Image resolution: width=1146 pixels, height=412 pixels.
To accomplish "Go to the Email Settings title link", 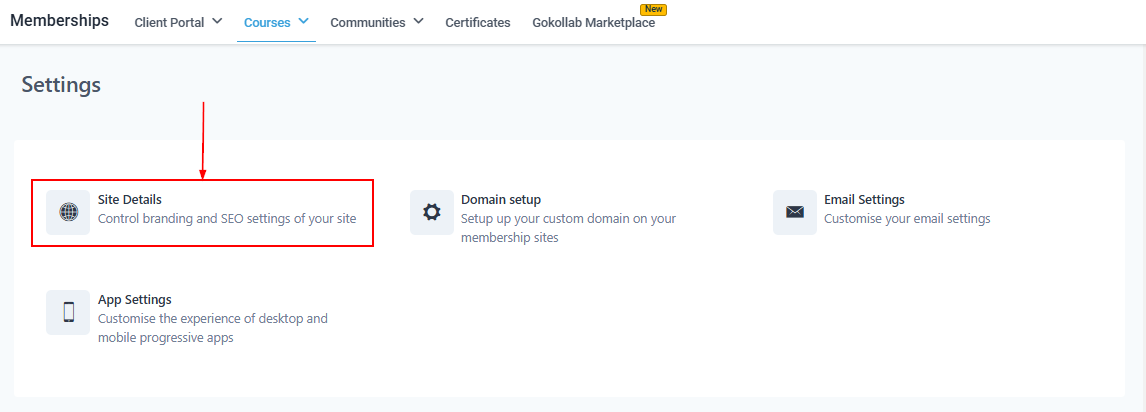I will [864, 200].
